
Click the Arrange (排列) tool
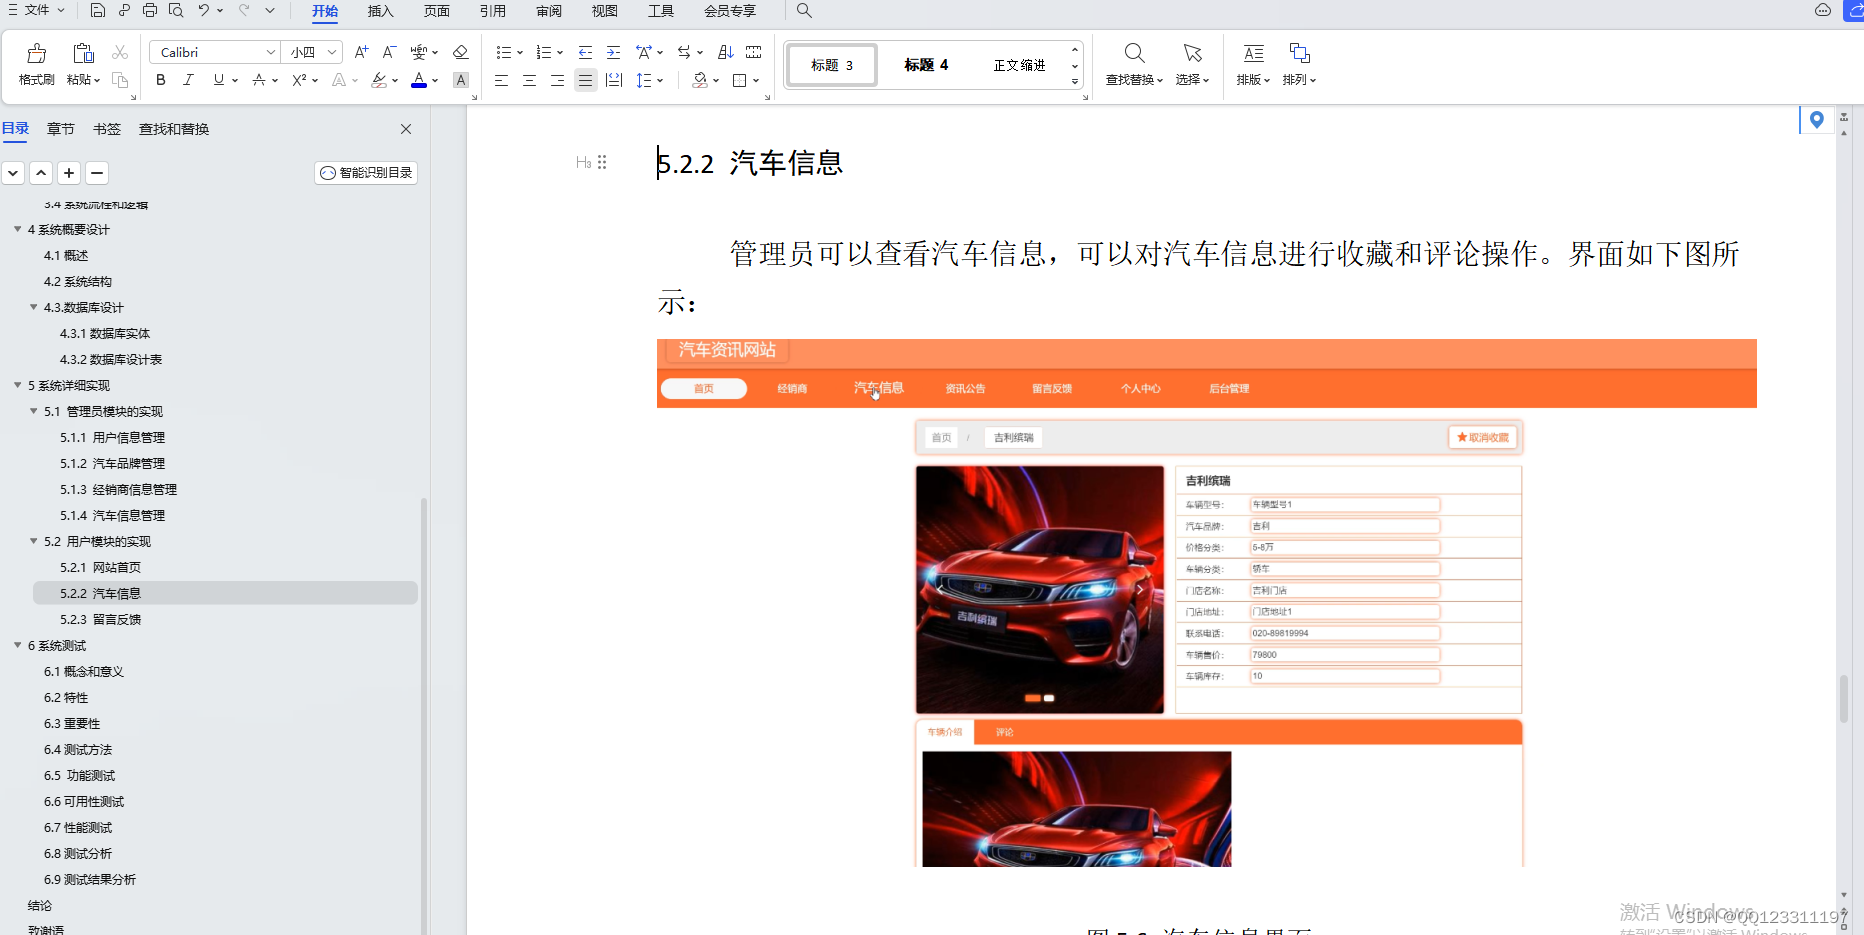click(x=1299, y=64)
